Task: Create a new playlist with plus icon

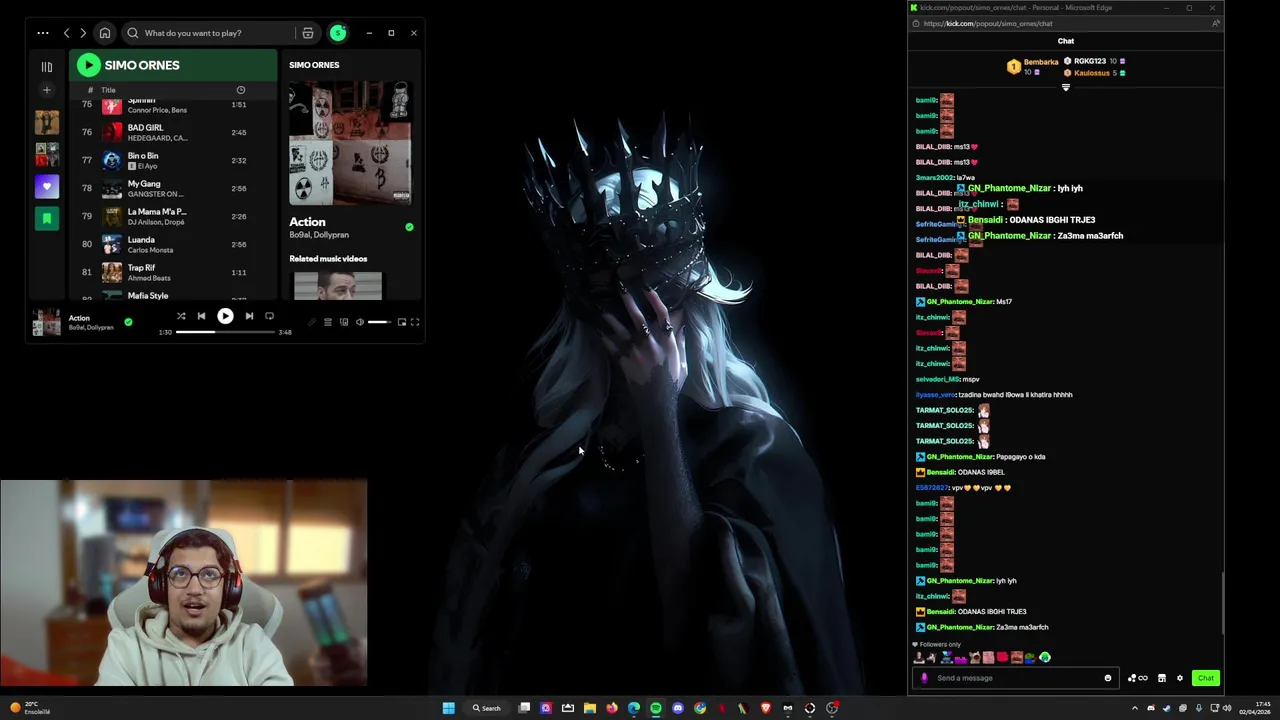Action: pyautogui.click(x=47, y=90)
